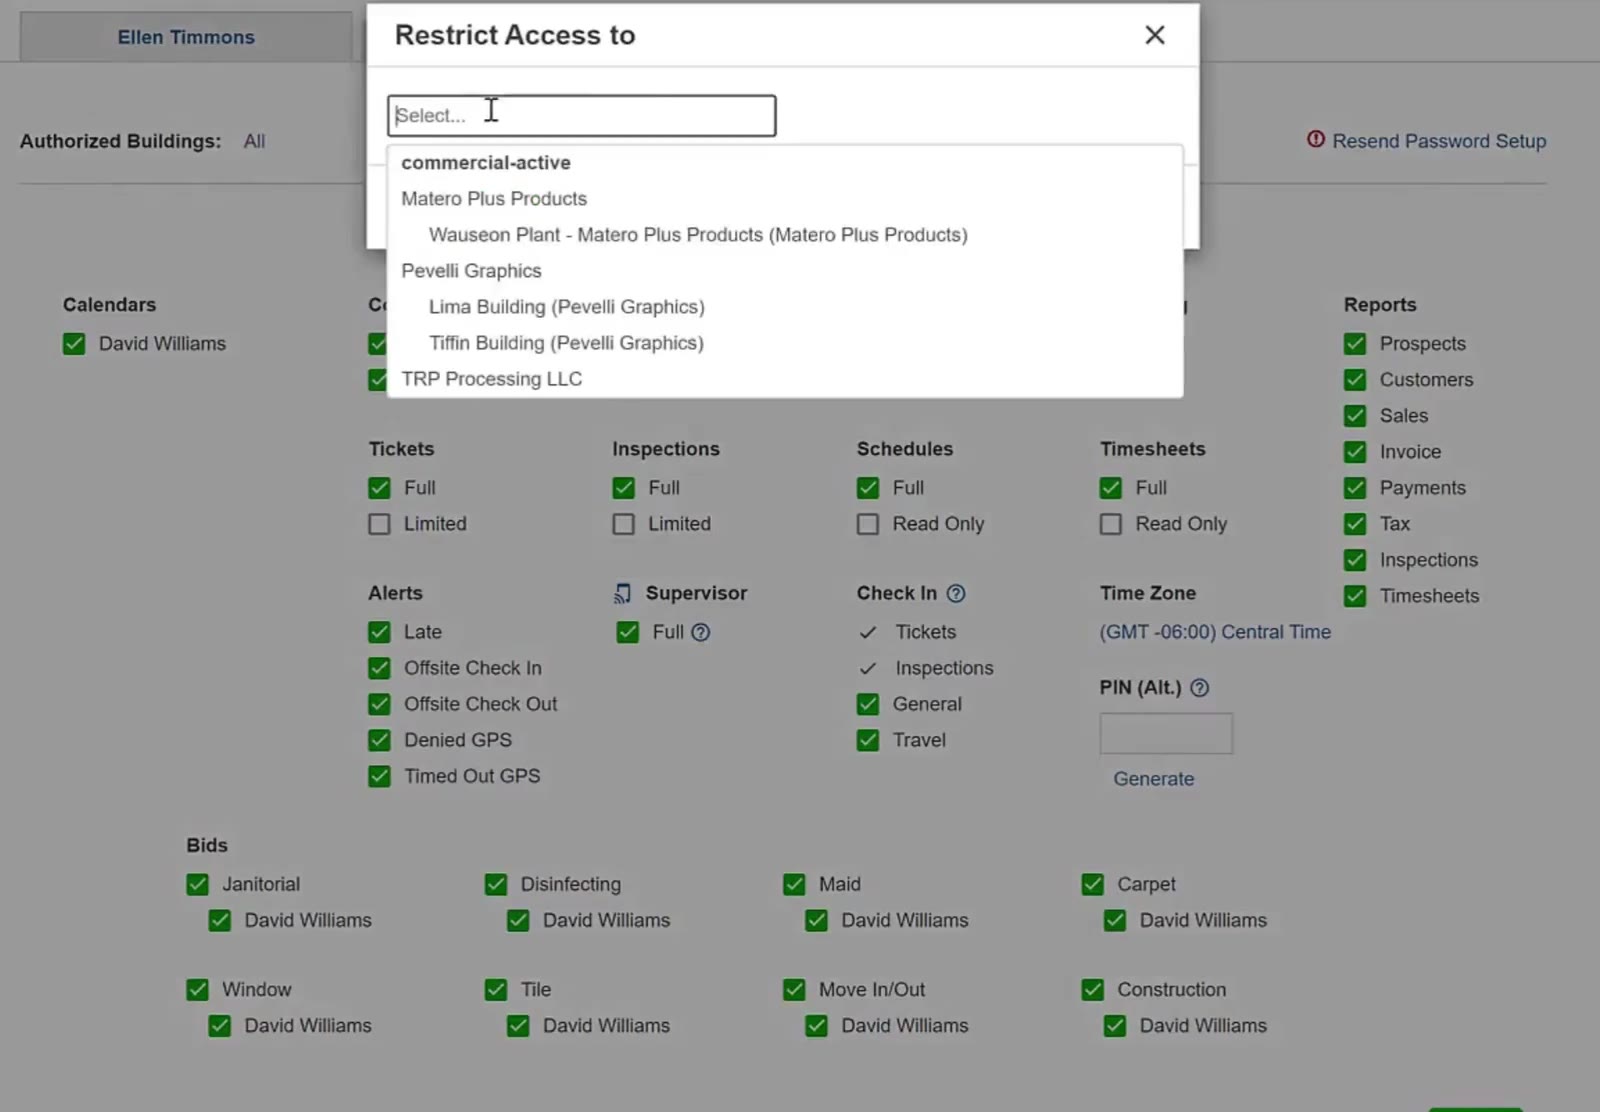The width and height of the screenshot is (1600, 1112).
Task: Uncheck Check In Travel checkbox
Action: (868, 740)
